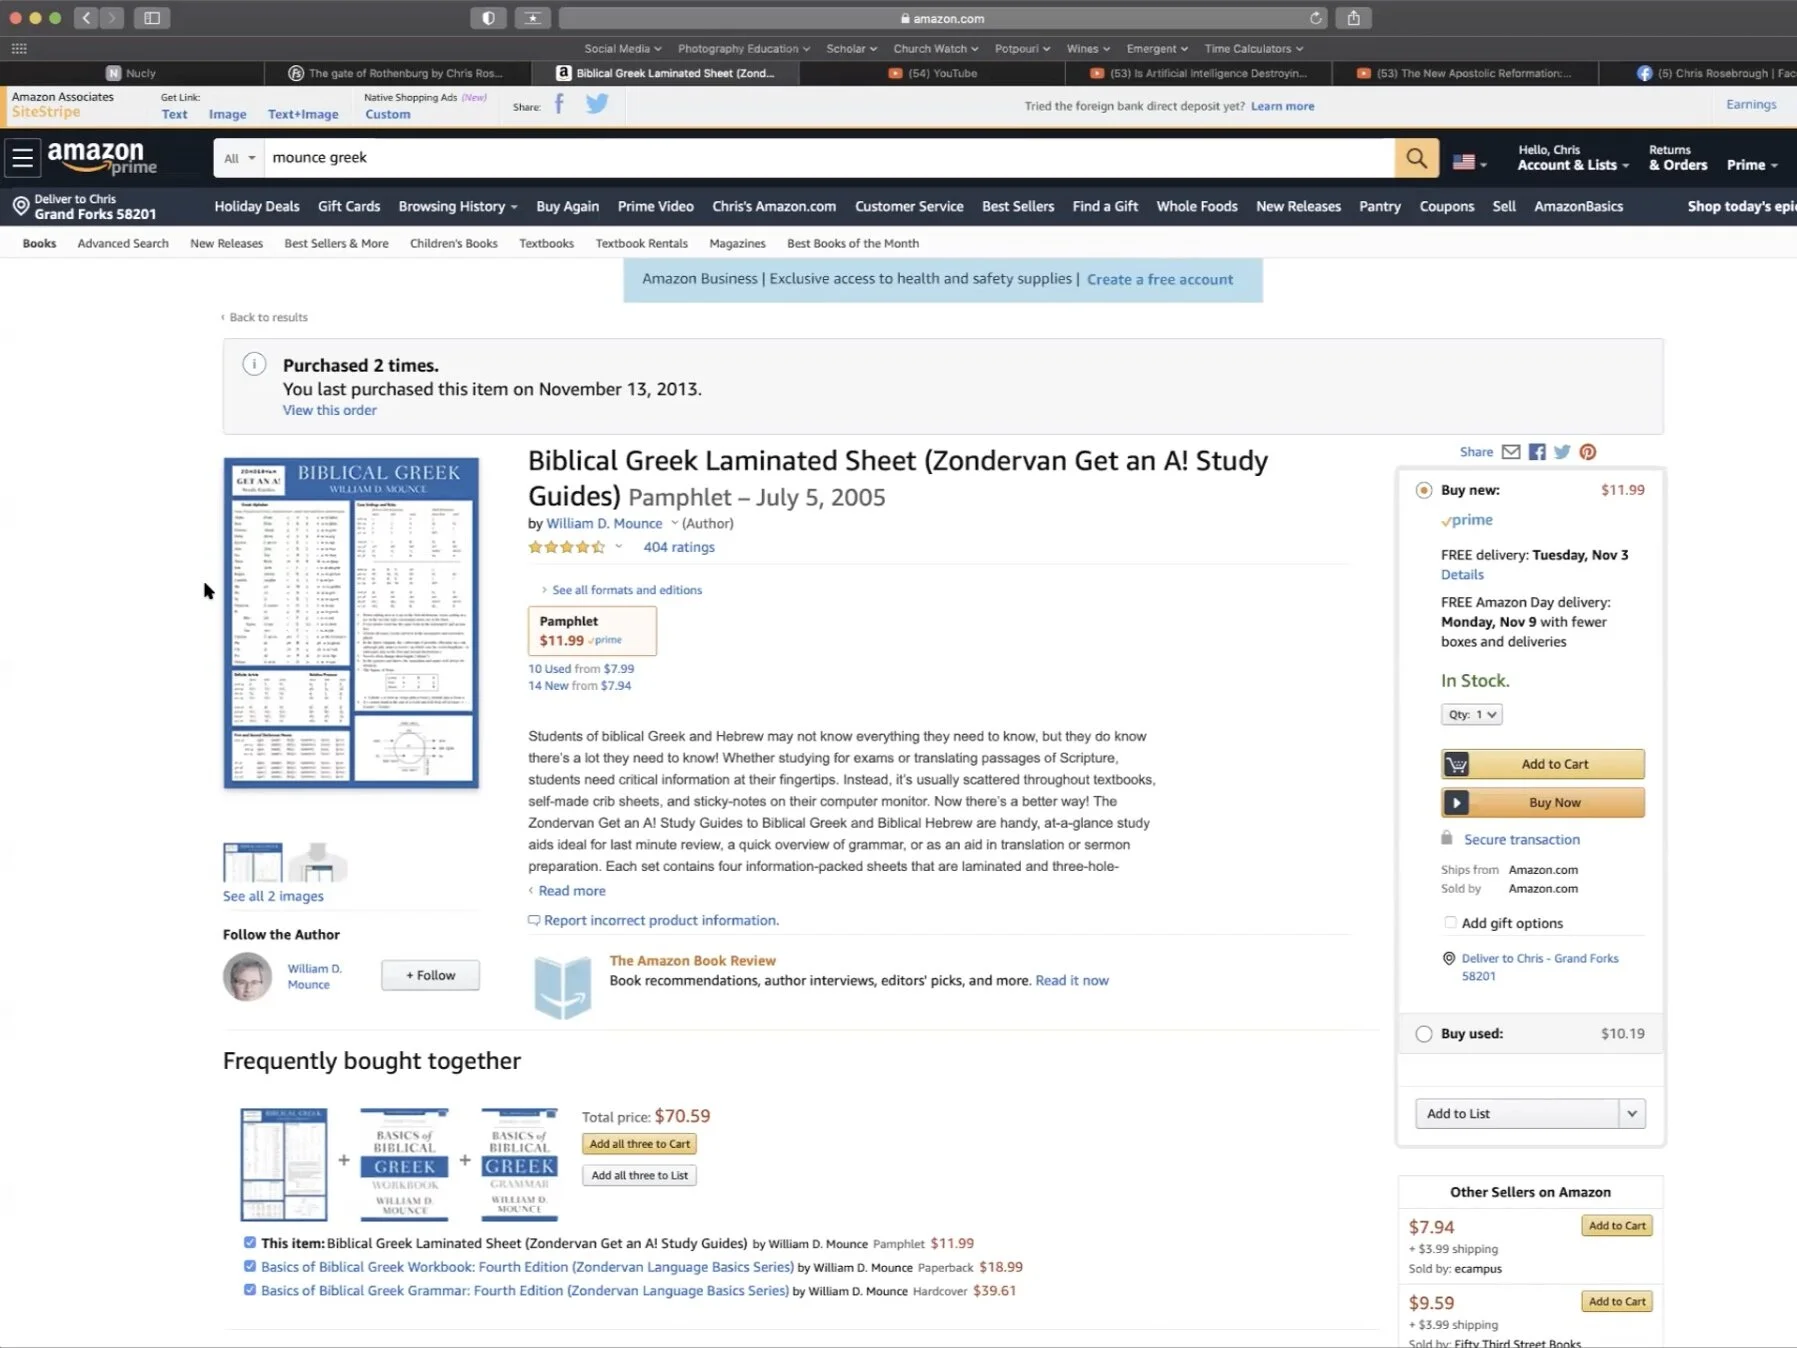Uncheck Basics of Biblical Greek Grammar checkbox
The width and height of the screenshot is (1797, 1348).
click(x=250, y=1290)
